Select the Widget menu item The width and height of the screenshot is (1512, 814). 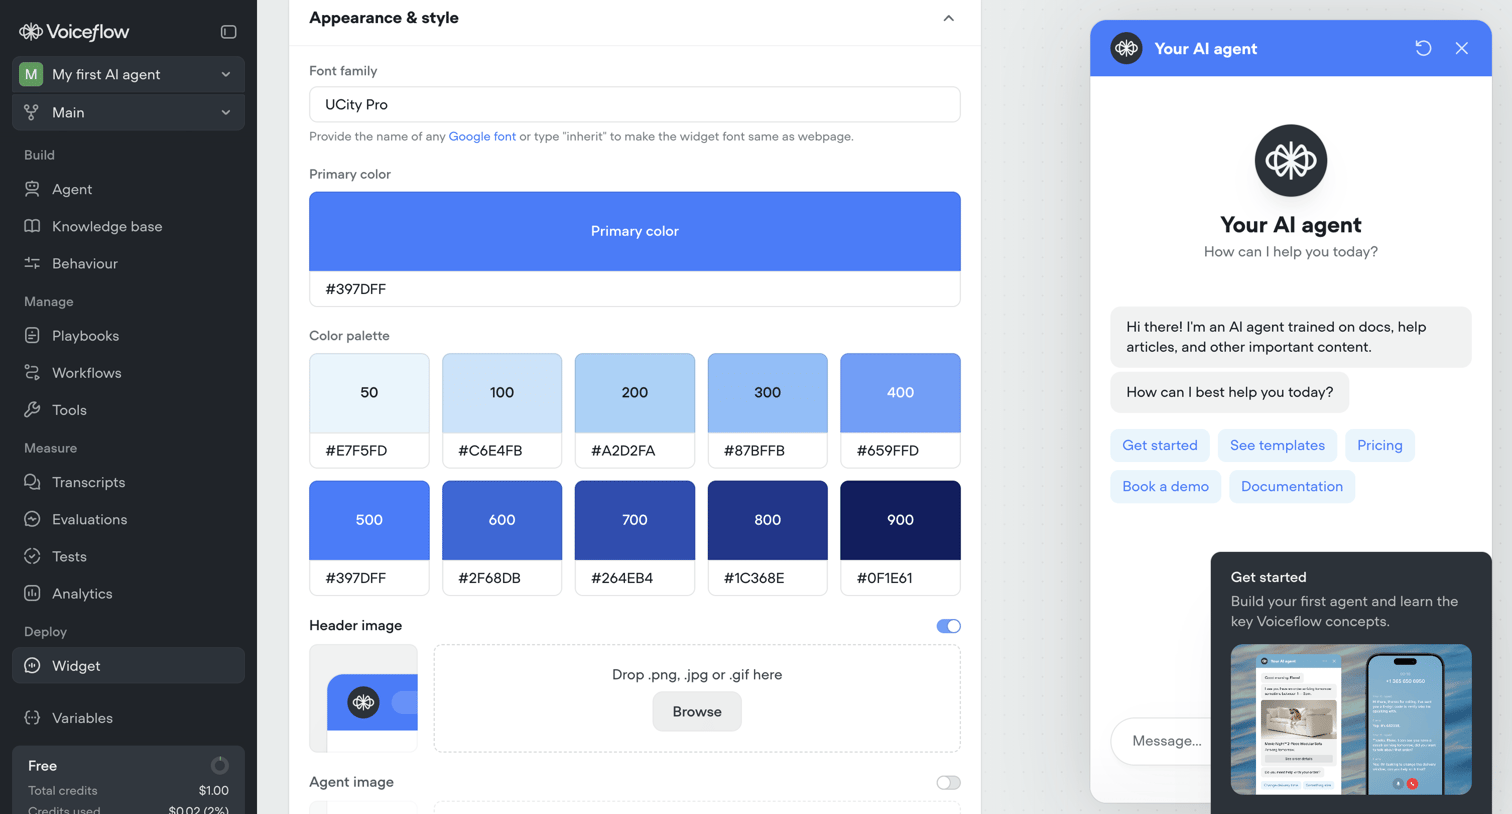pos(128,666)
